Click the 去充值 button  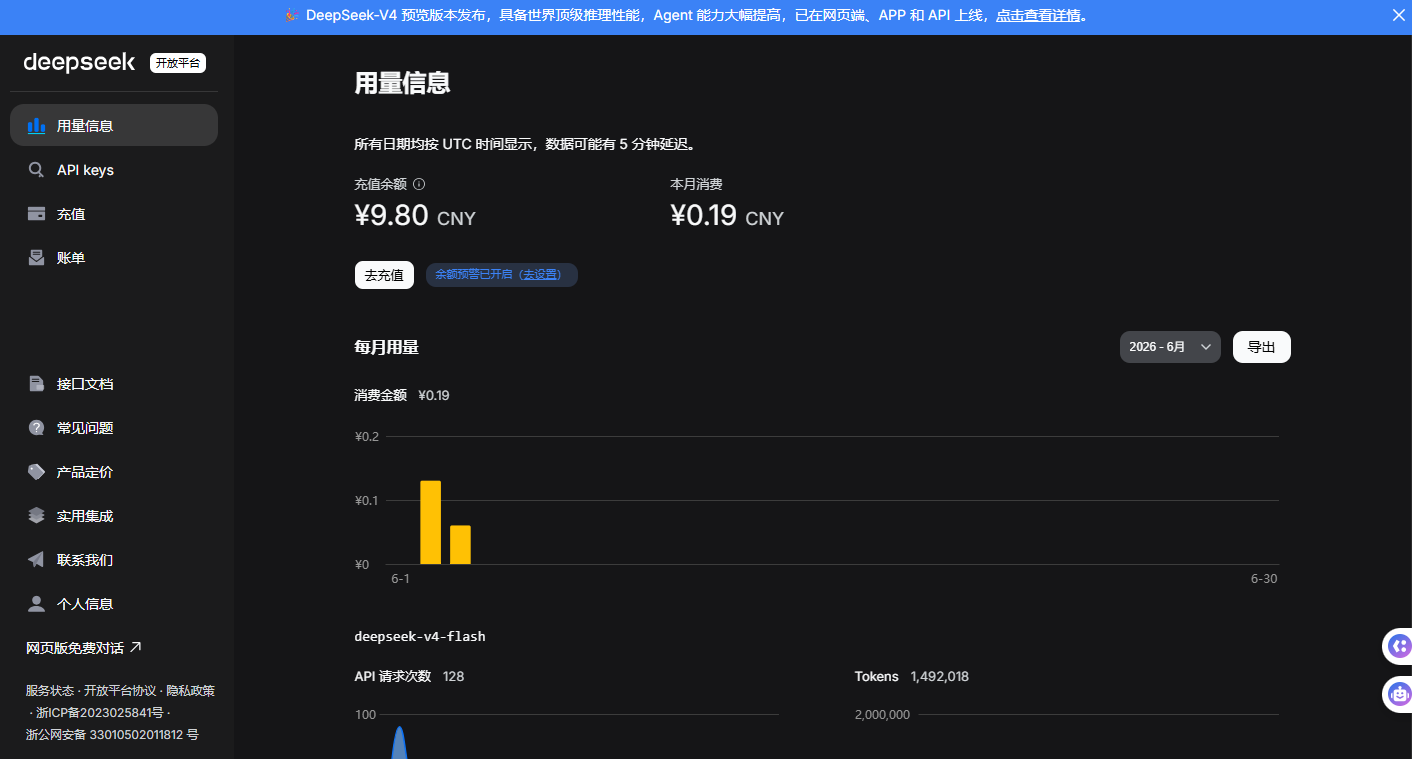coord(384,275)
